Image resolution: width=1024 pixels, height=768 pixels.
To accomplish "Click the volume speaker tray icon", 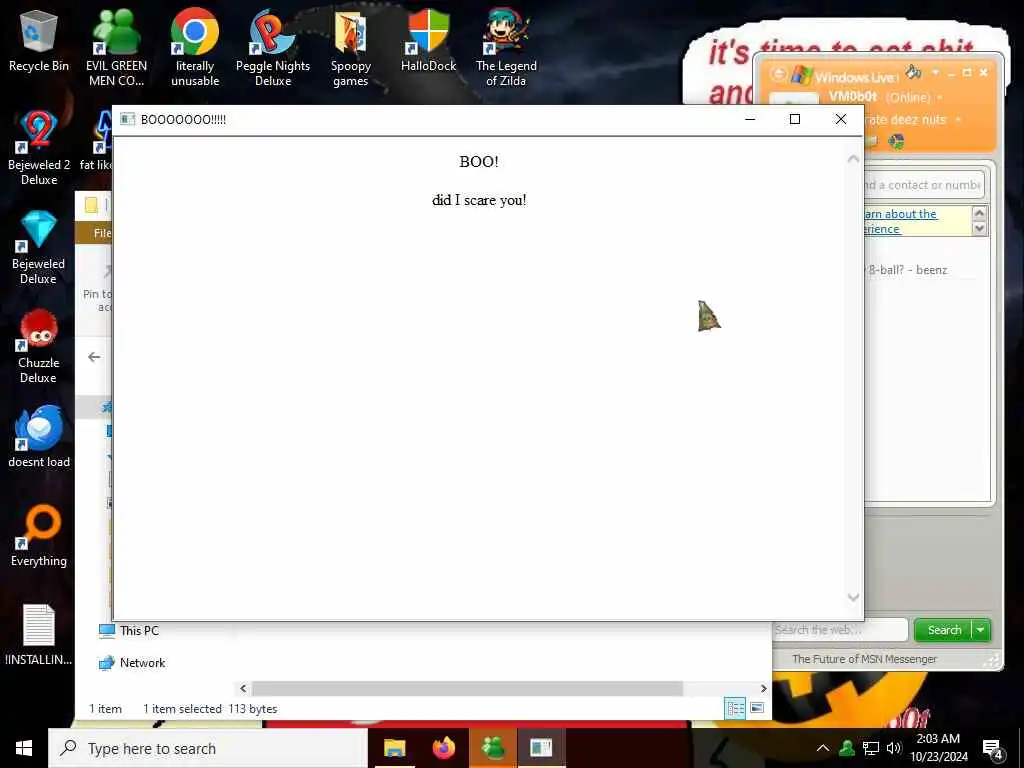I will 893,748.
